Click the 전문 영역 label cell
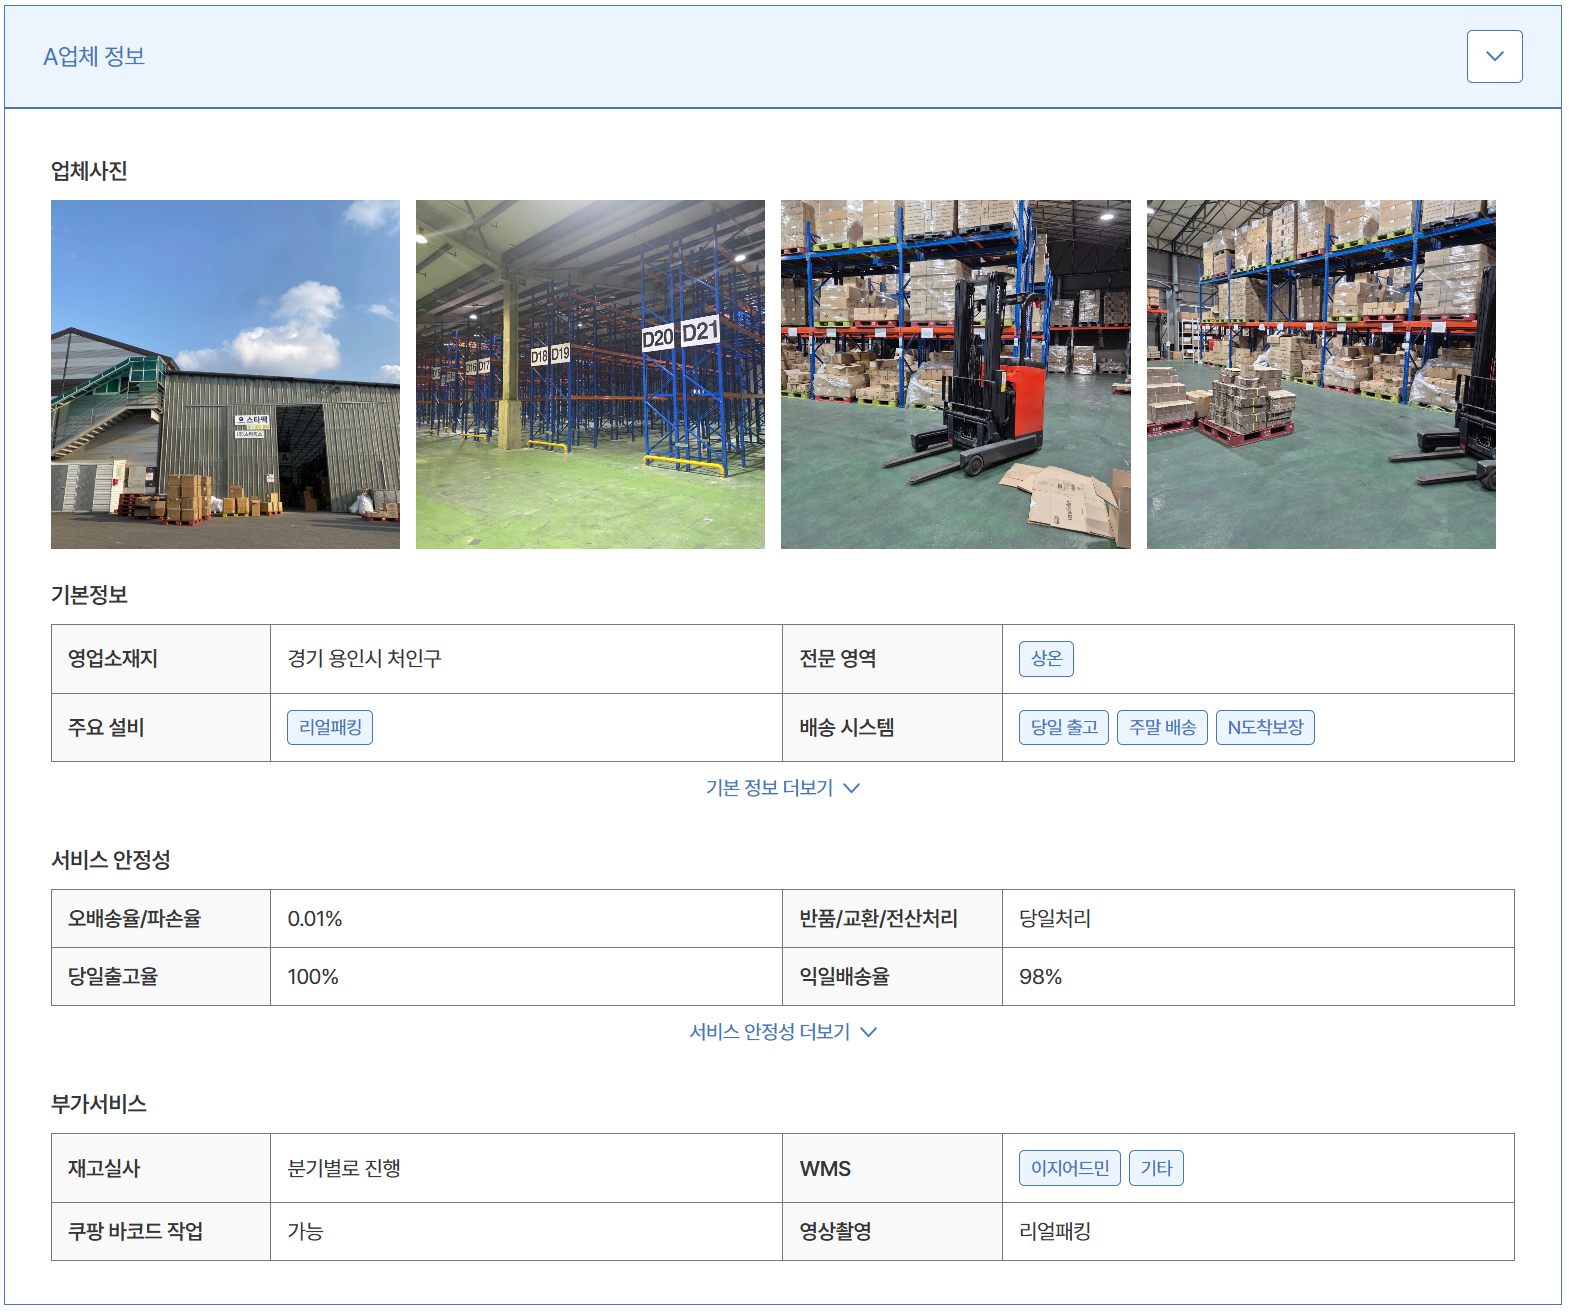This screenshot has height=1314, width=1569. coord(892,659)
